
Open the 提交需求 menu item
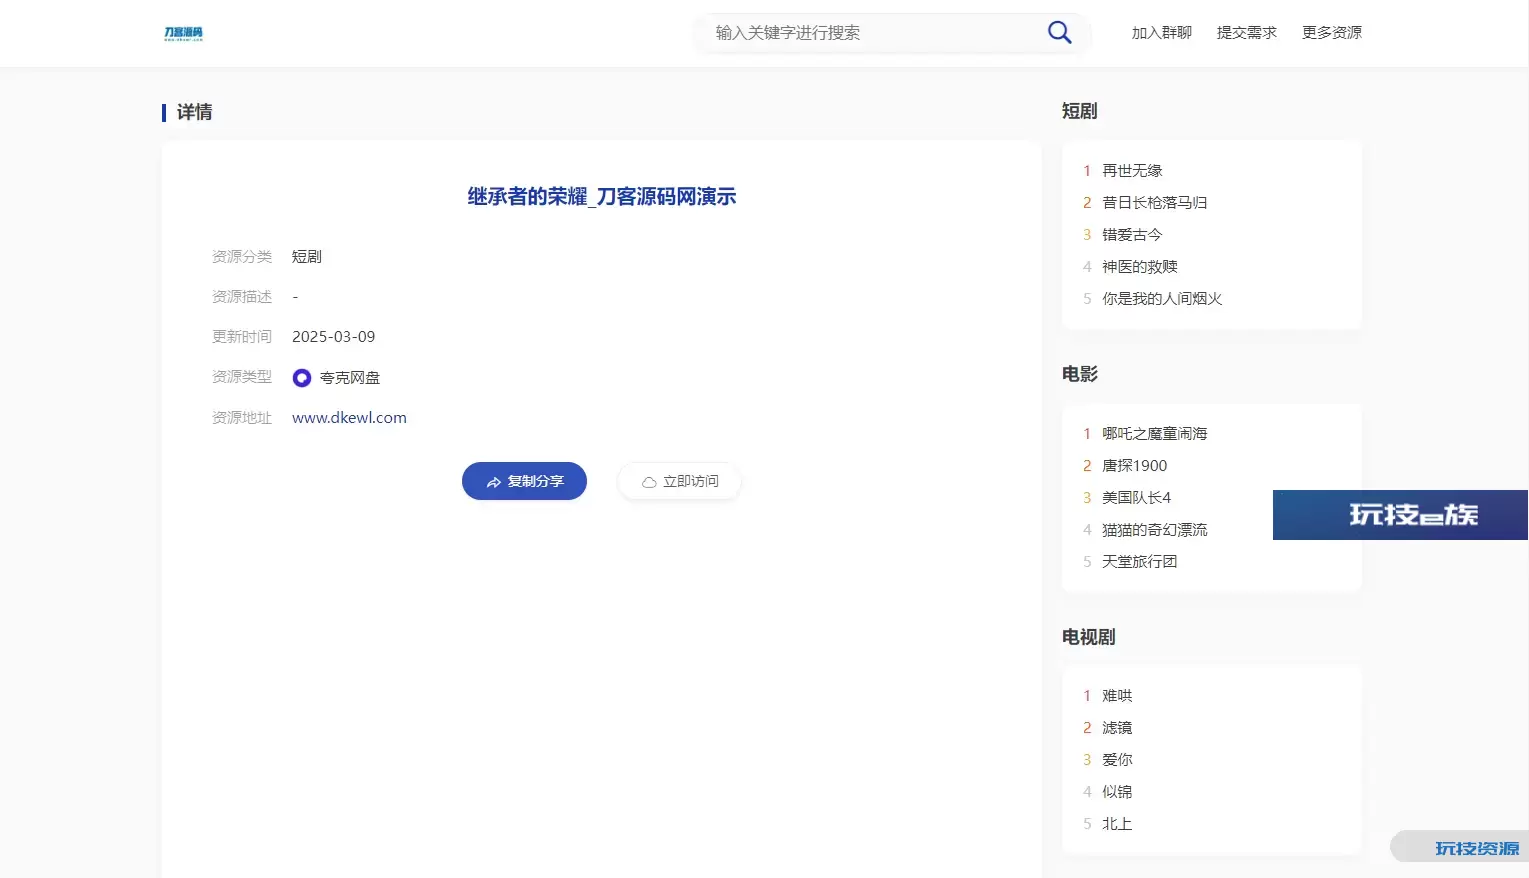[x=1246, y=33]
